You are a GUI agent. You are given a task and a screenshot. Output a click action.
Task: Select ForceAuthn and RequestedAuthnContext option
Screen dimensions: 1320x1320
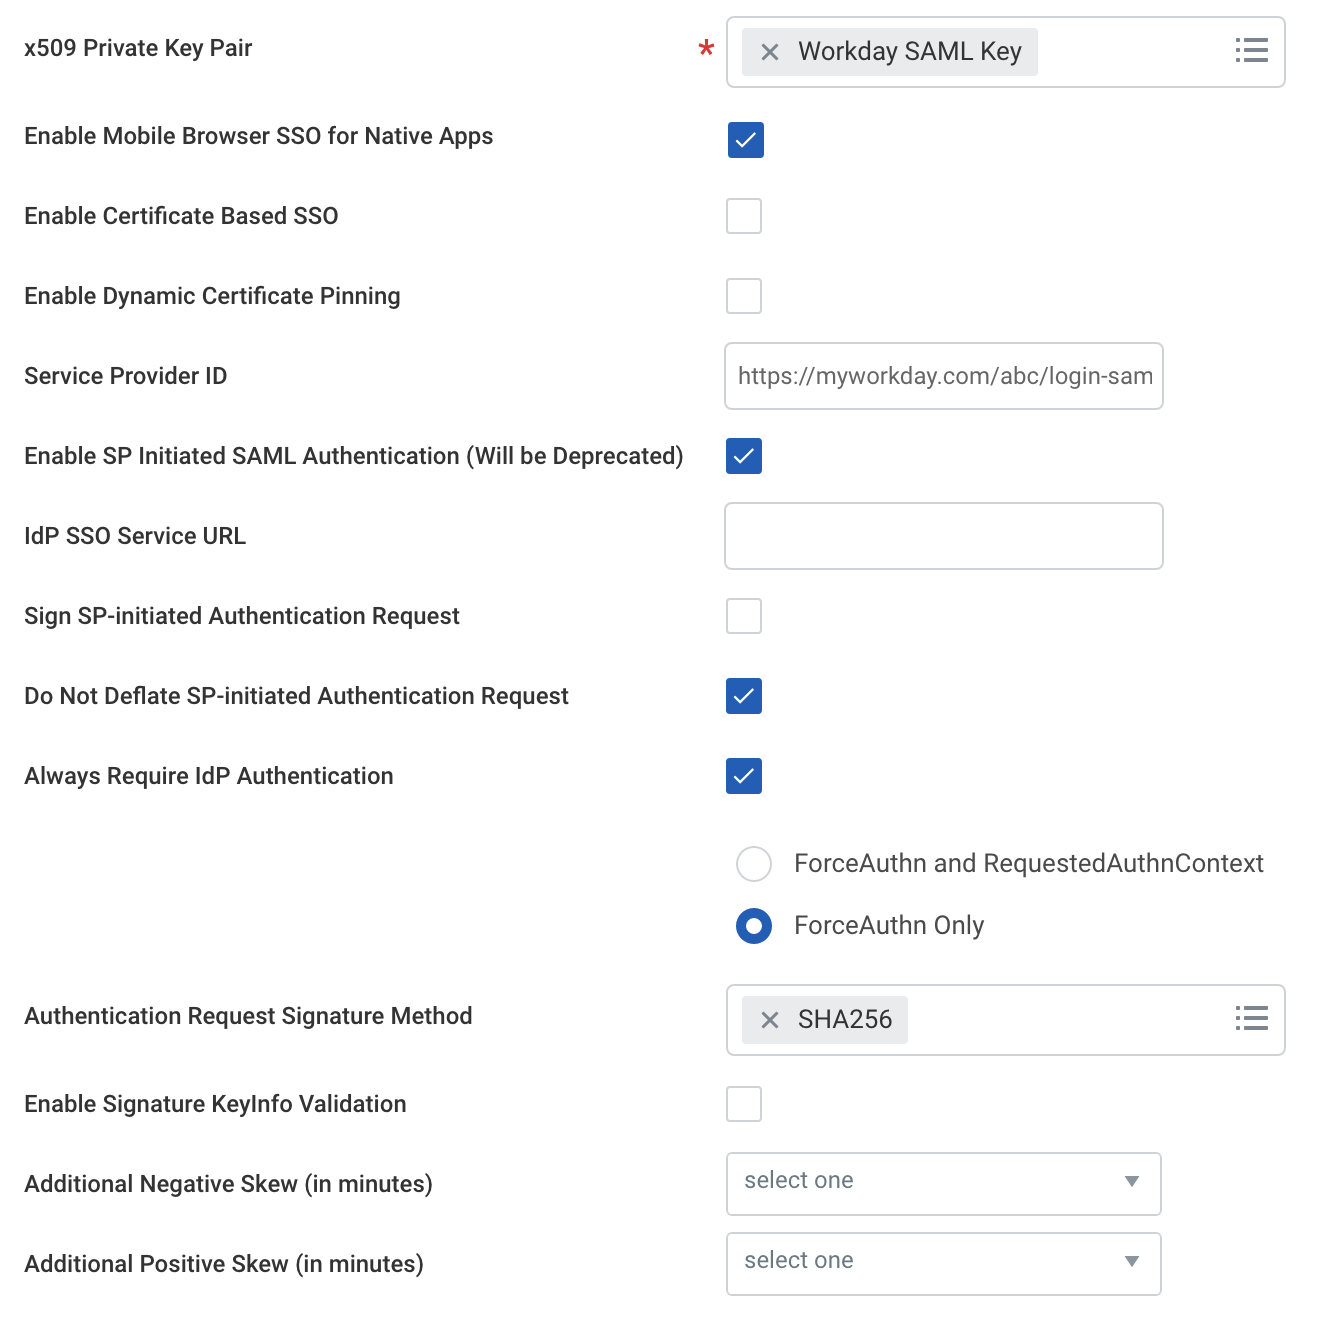pos(754,863)
